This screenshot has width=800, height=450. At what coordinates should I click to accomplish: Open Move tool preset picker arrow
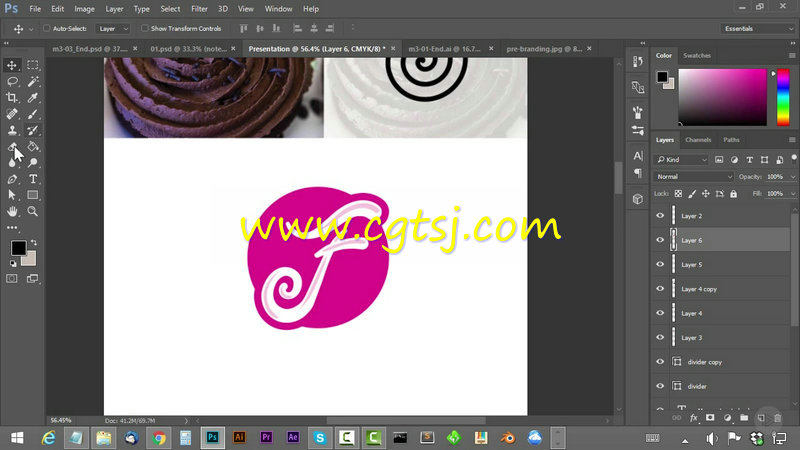(31, 29)
